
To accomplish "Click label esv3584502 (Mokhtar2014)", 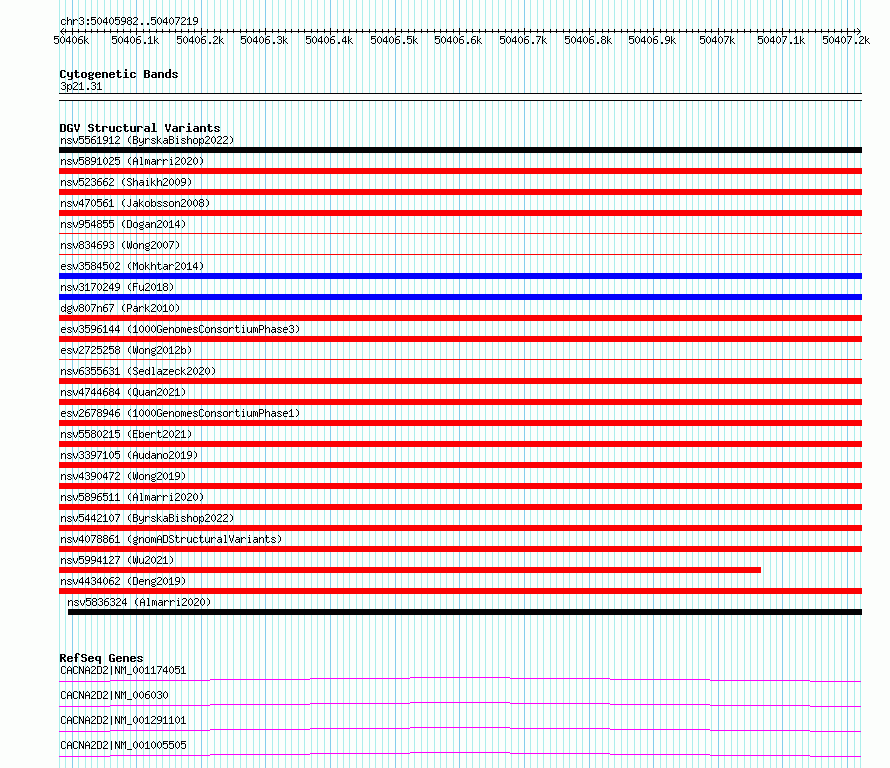I will click(132, 266).
